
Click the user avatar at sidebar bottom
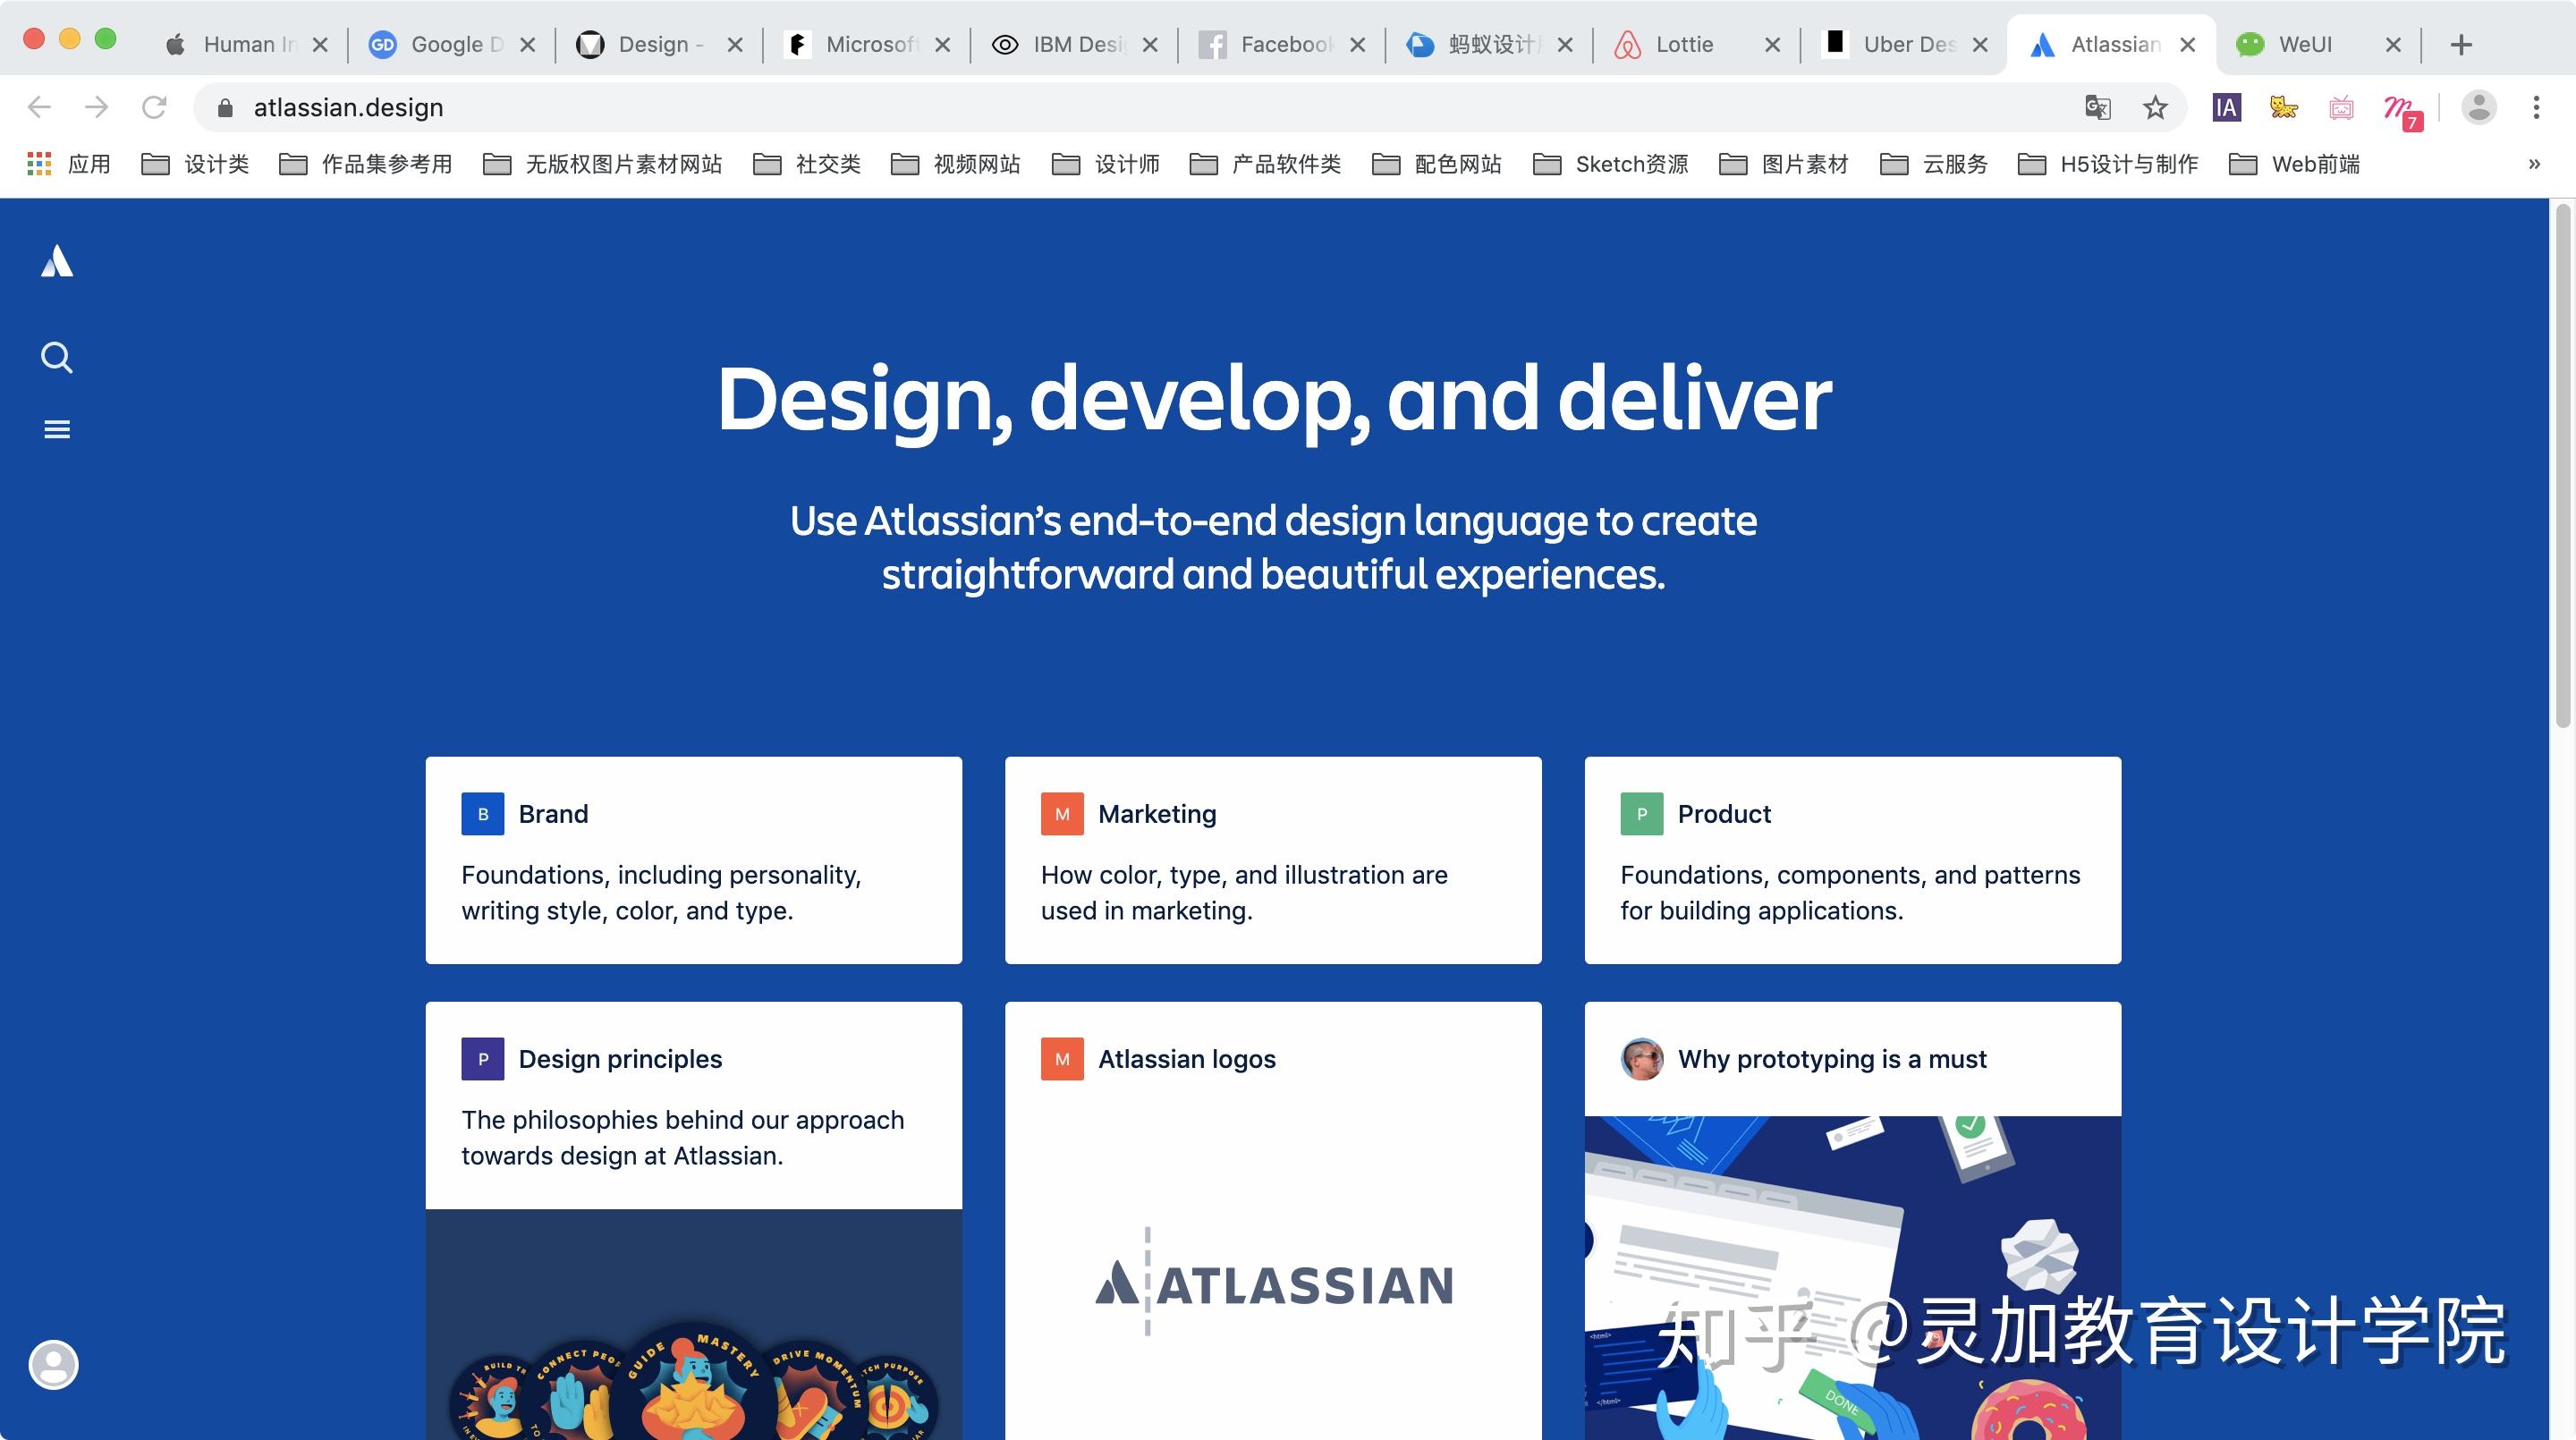(54, 1364)
